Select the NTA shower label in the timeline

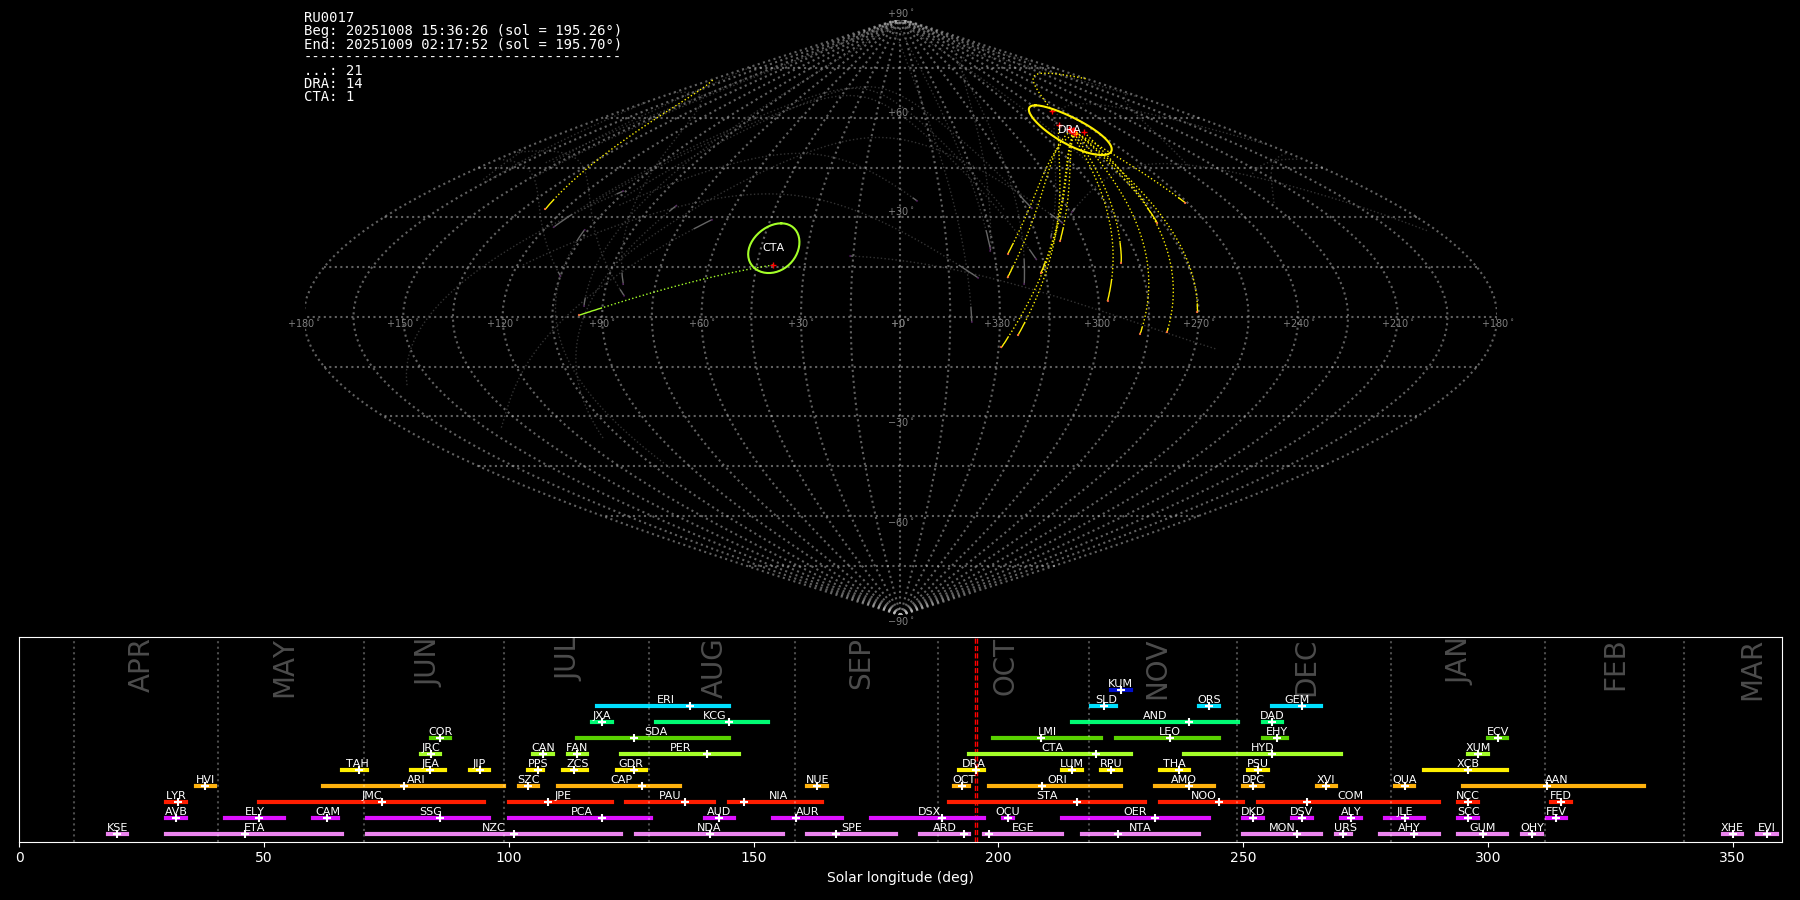point(1139,828)
